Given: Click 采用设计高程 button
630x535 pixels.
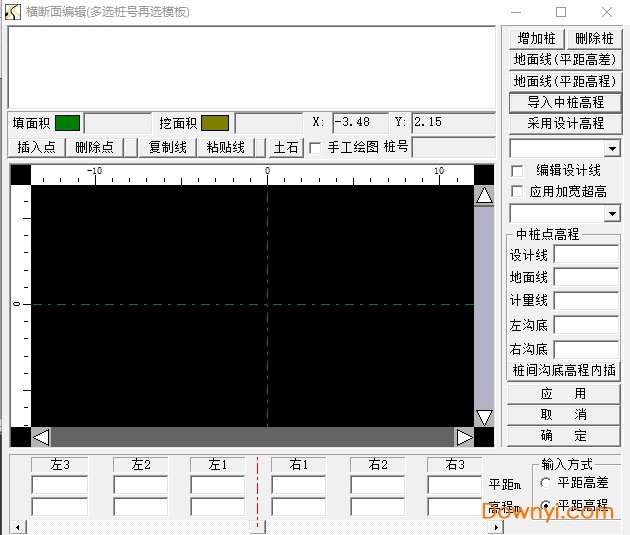Looking at the screenshot, I should pyautogui.click(x=565, y=124).
